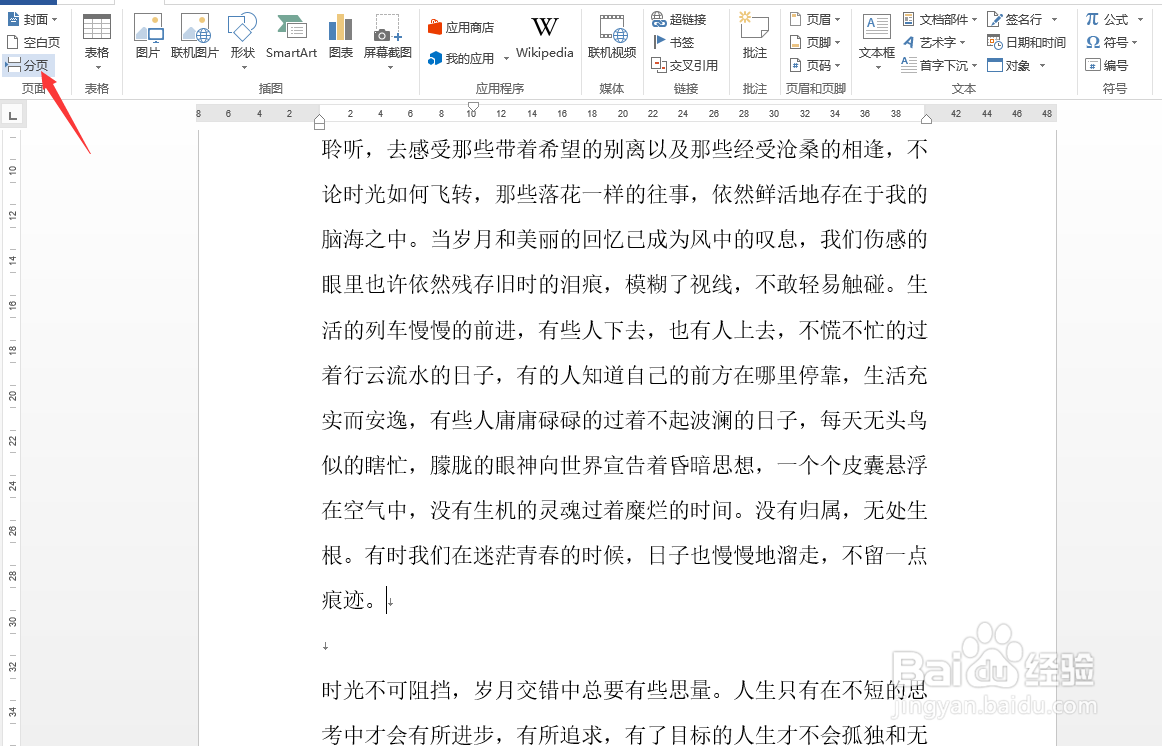
Task: Click 我的应用 to view installed apps
Action: (460, 58)
